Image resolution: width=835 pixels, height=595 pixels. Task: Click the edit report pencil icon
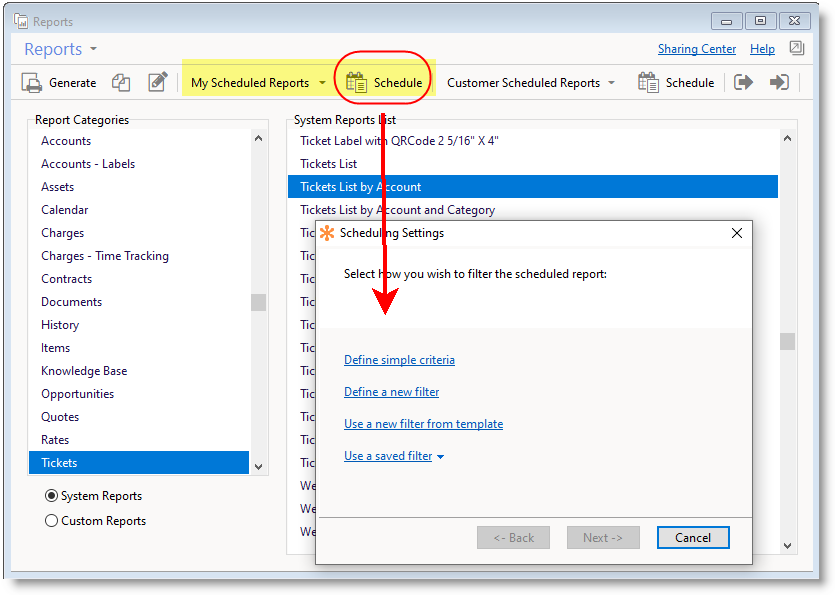click(x=157, y=83)
